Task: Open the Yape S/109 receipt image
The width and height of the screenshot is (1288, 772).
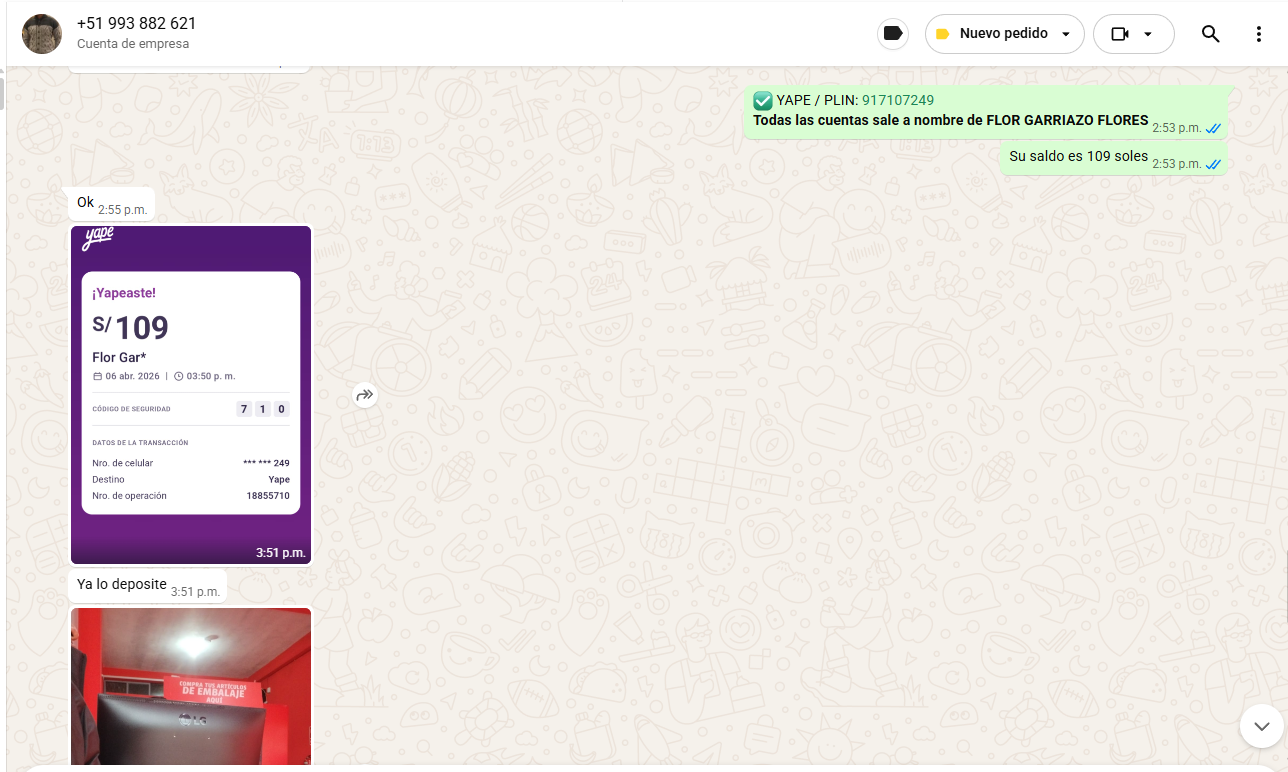Action: click(x=191, y=394)
